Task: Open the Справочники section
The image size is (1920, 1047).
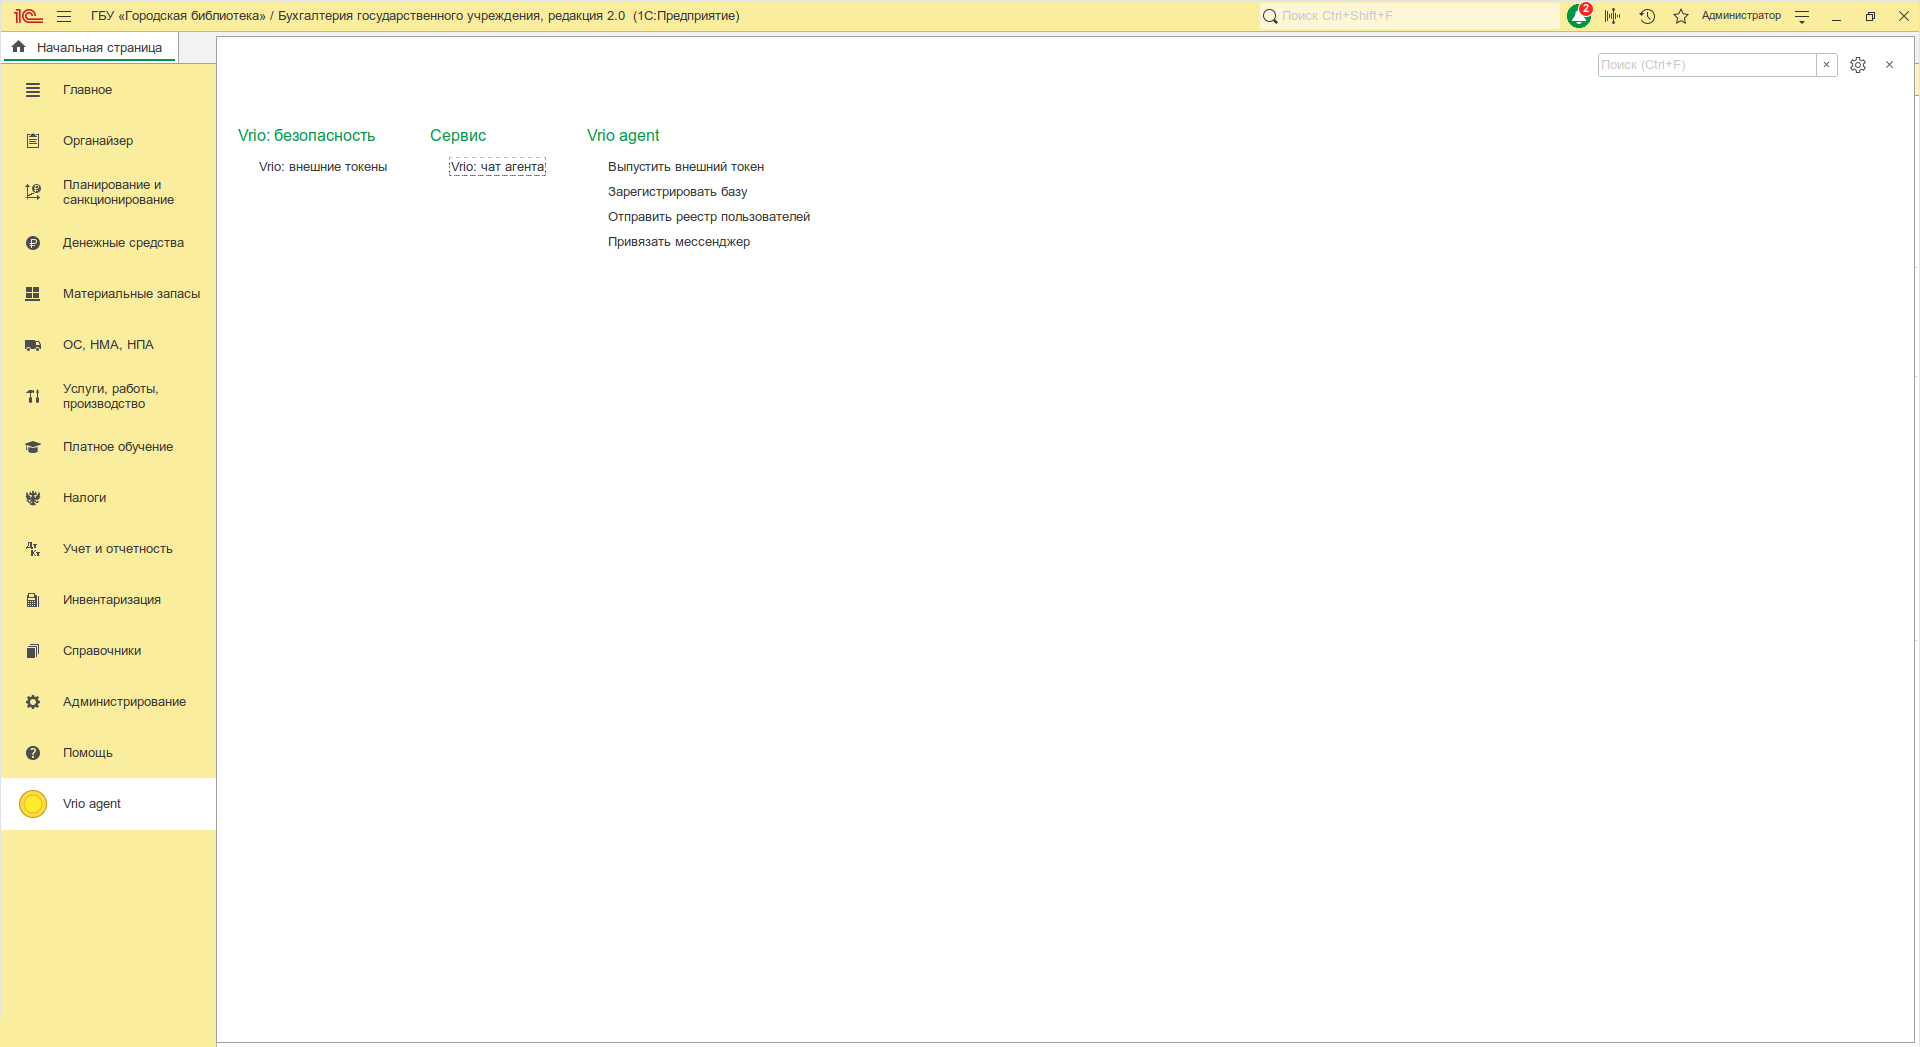Action: point(108,651)
